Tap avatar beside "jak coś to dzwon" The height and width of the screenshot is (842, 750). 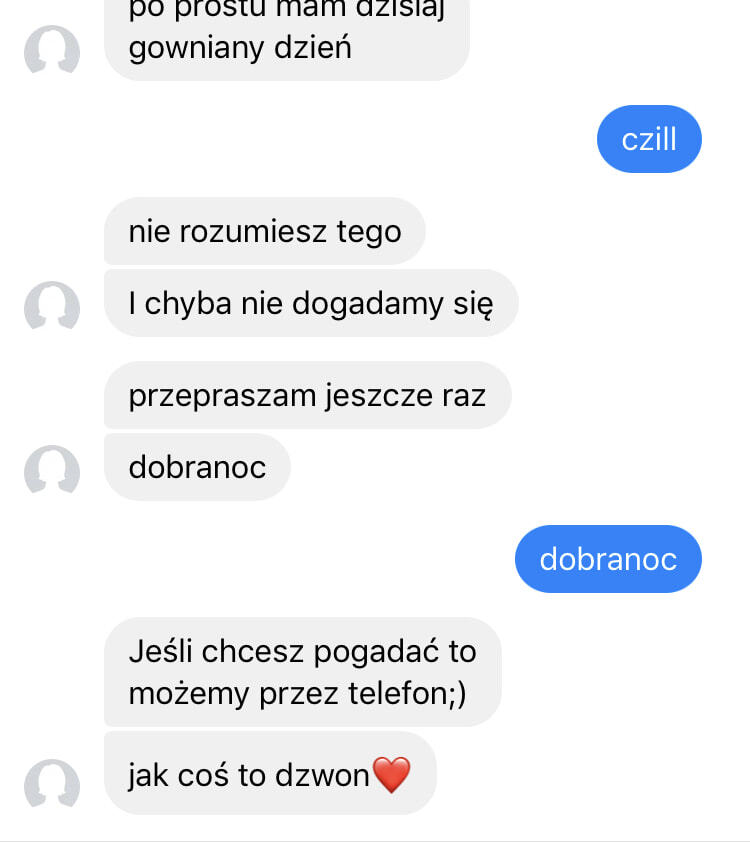(52, 785)
